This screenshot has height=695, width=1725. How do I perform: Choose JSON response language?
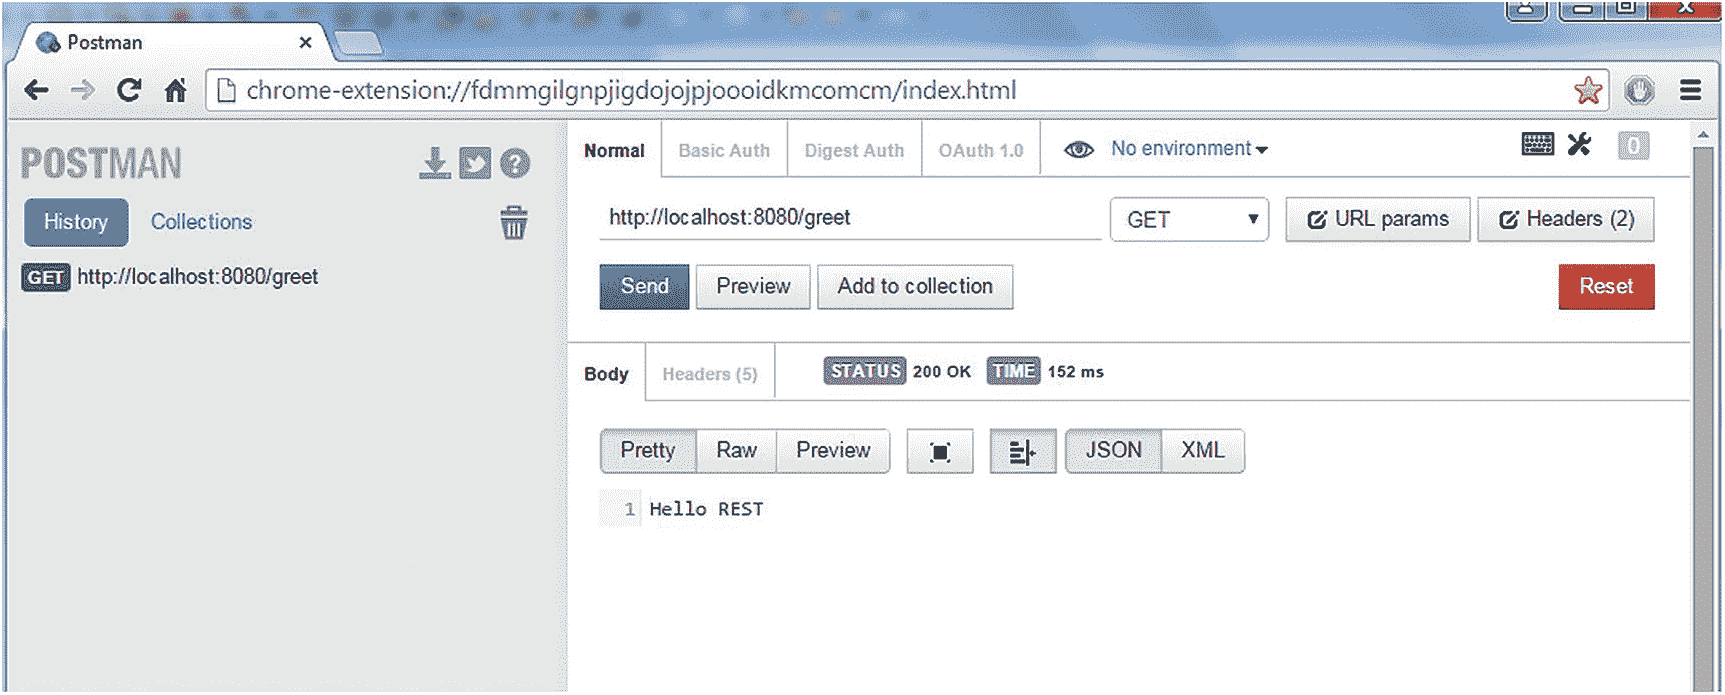click(1113, 451)
